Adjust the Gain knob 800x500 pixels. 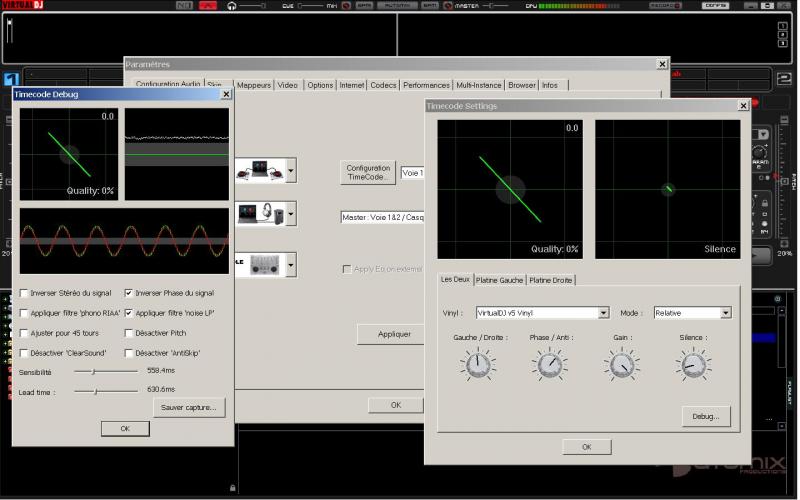tap(621, 365)
